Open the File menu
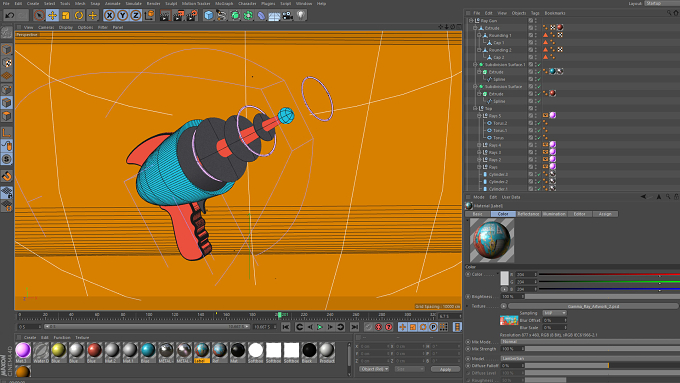Image resolution: width=680 pixels, height=383 pixels. [6, 3]
